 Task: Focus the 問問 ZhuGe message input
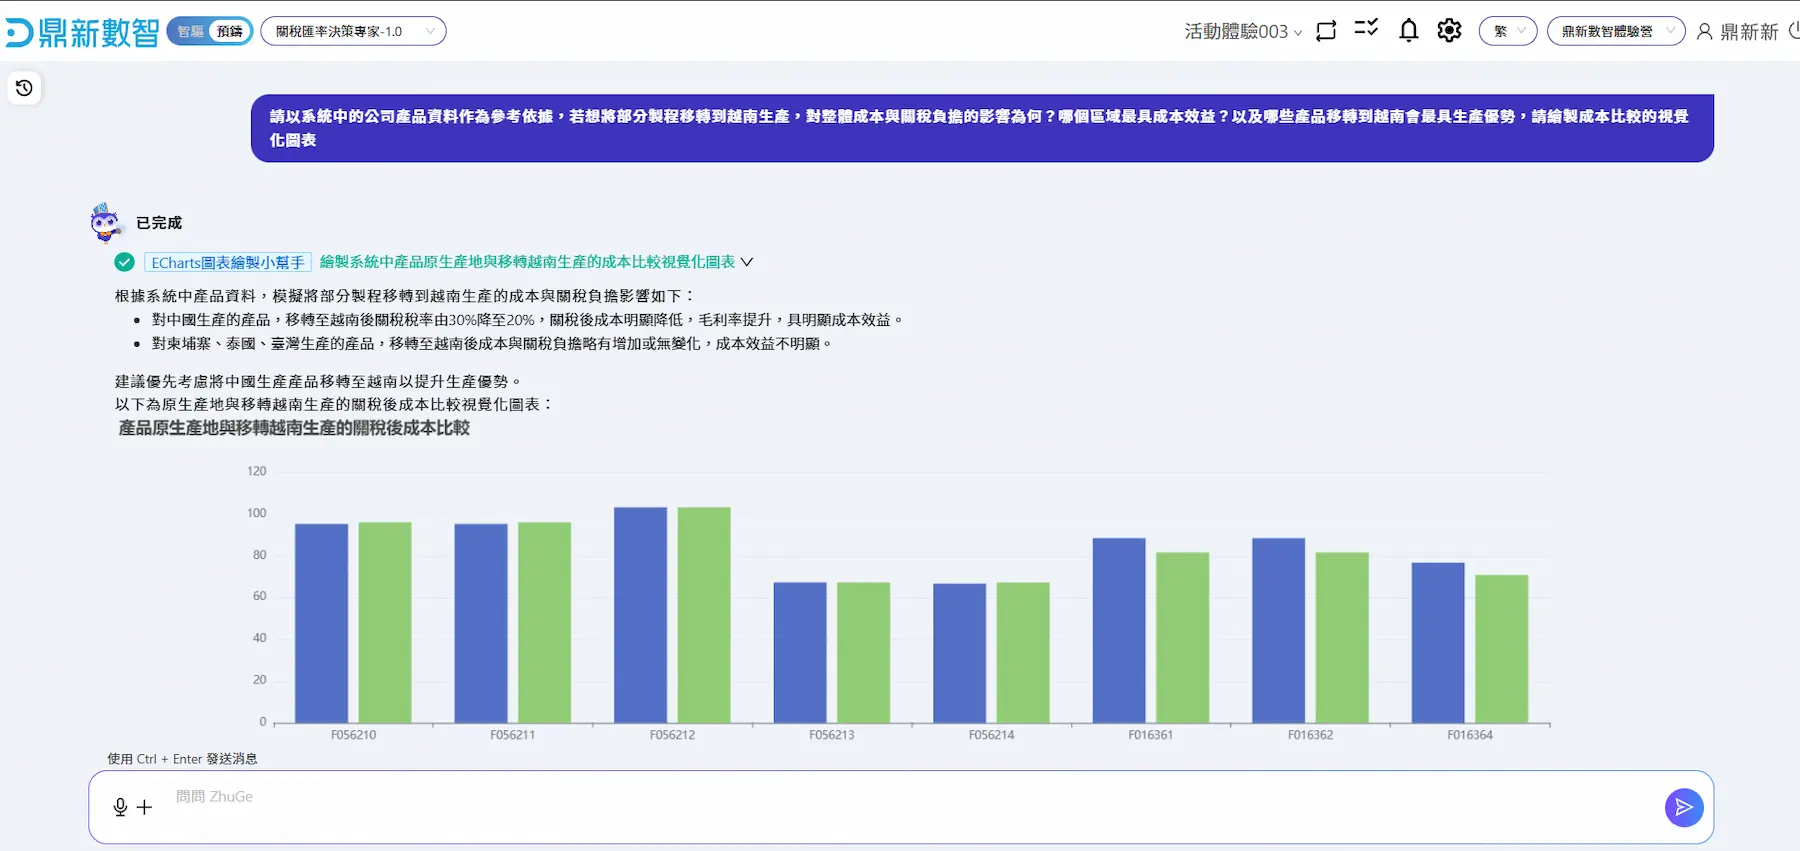click(x=900, y=806)
